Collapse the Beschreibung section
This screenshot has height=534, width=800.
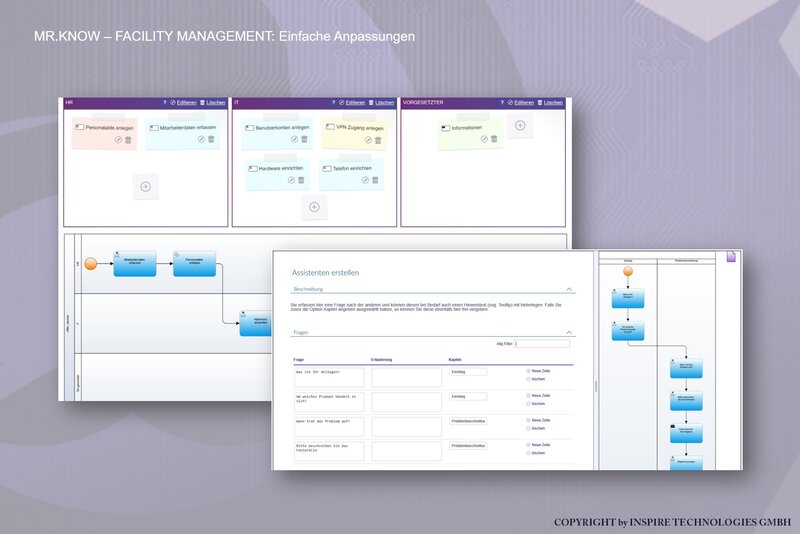569,289
